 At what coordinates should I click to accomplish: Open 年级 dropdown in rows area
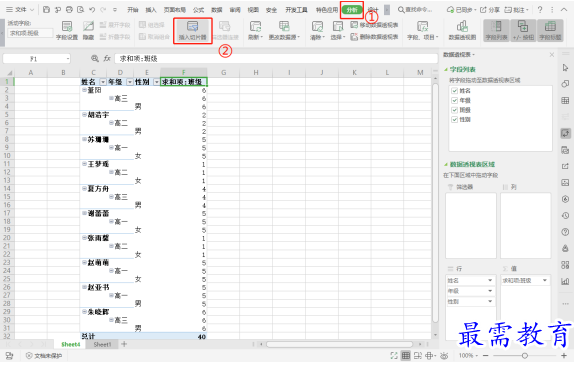[x=490, y=291]
